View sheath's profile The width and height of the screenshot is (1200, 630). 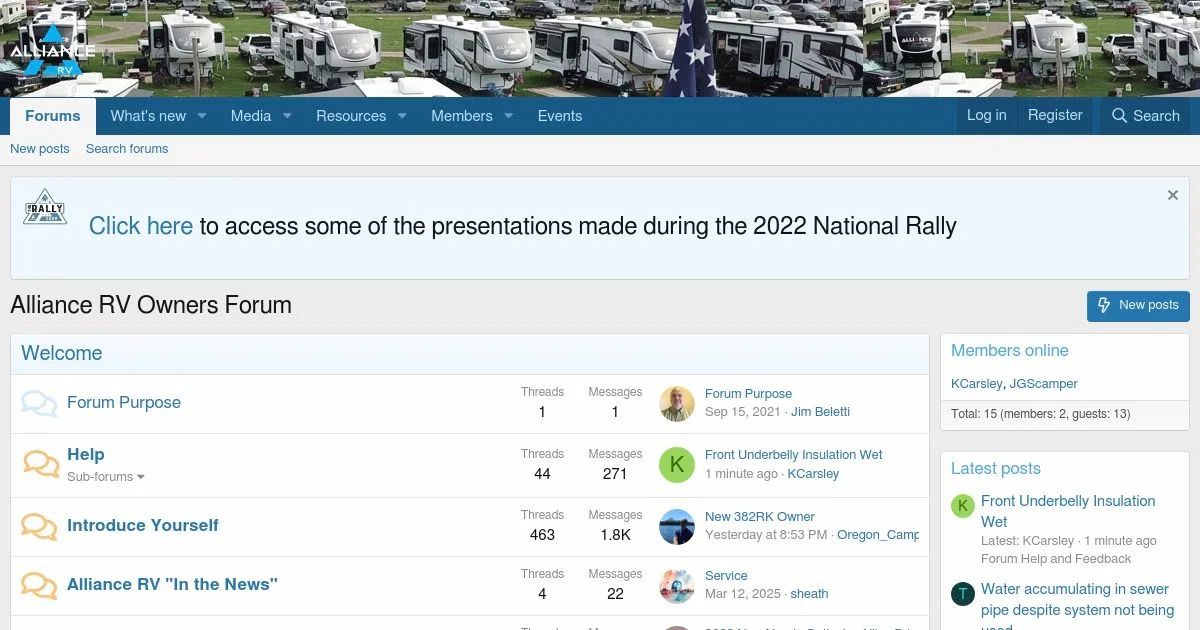809,594
